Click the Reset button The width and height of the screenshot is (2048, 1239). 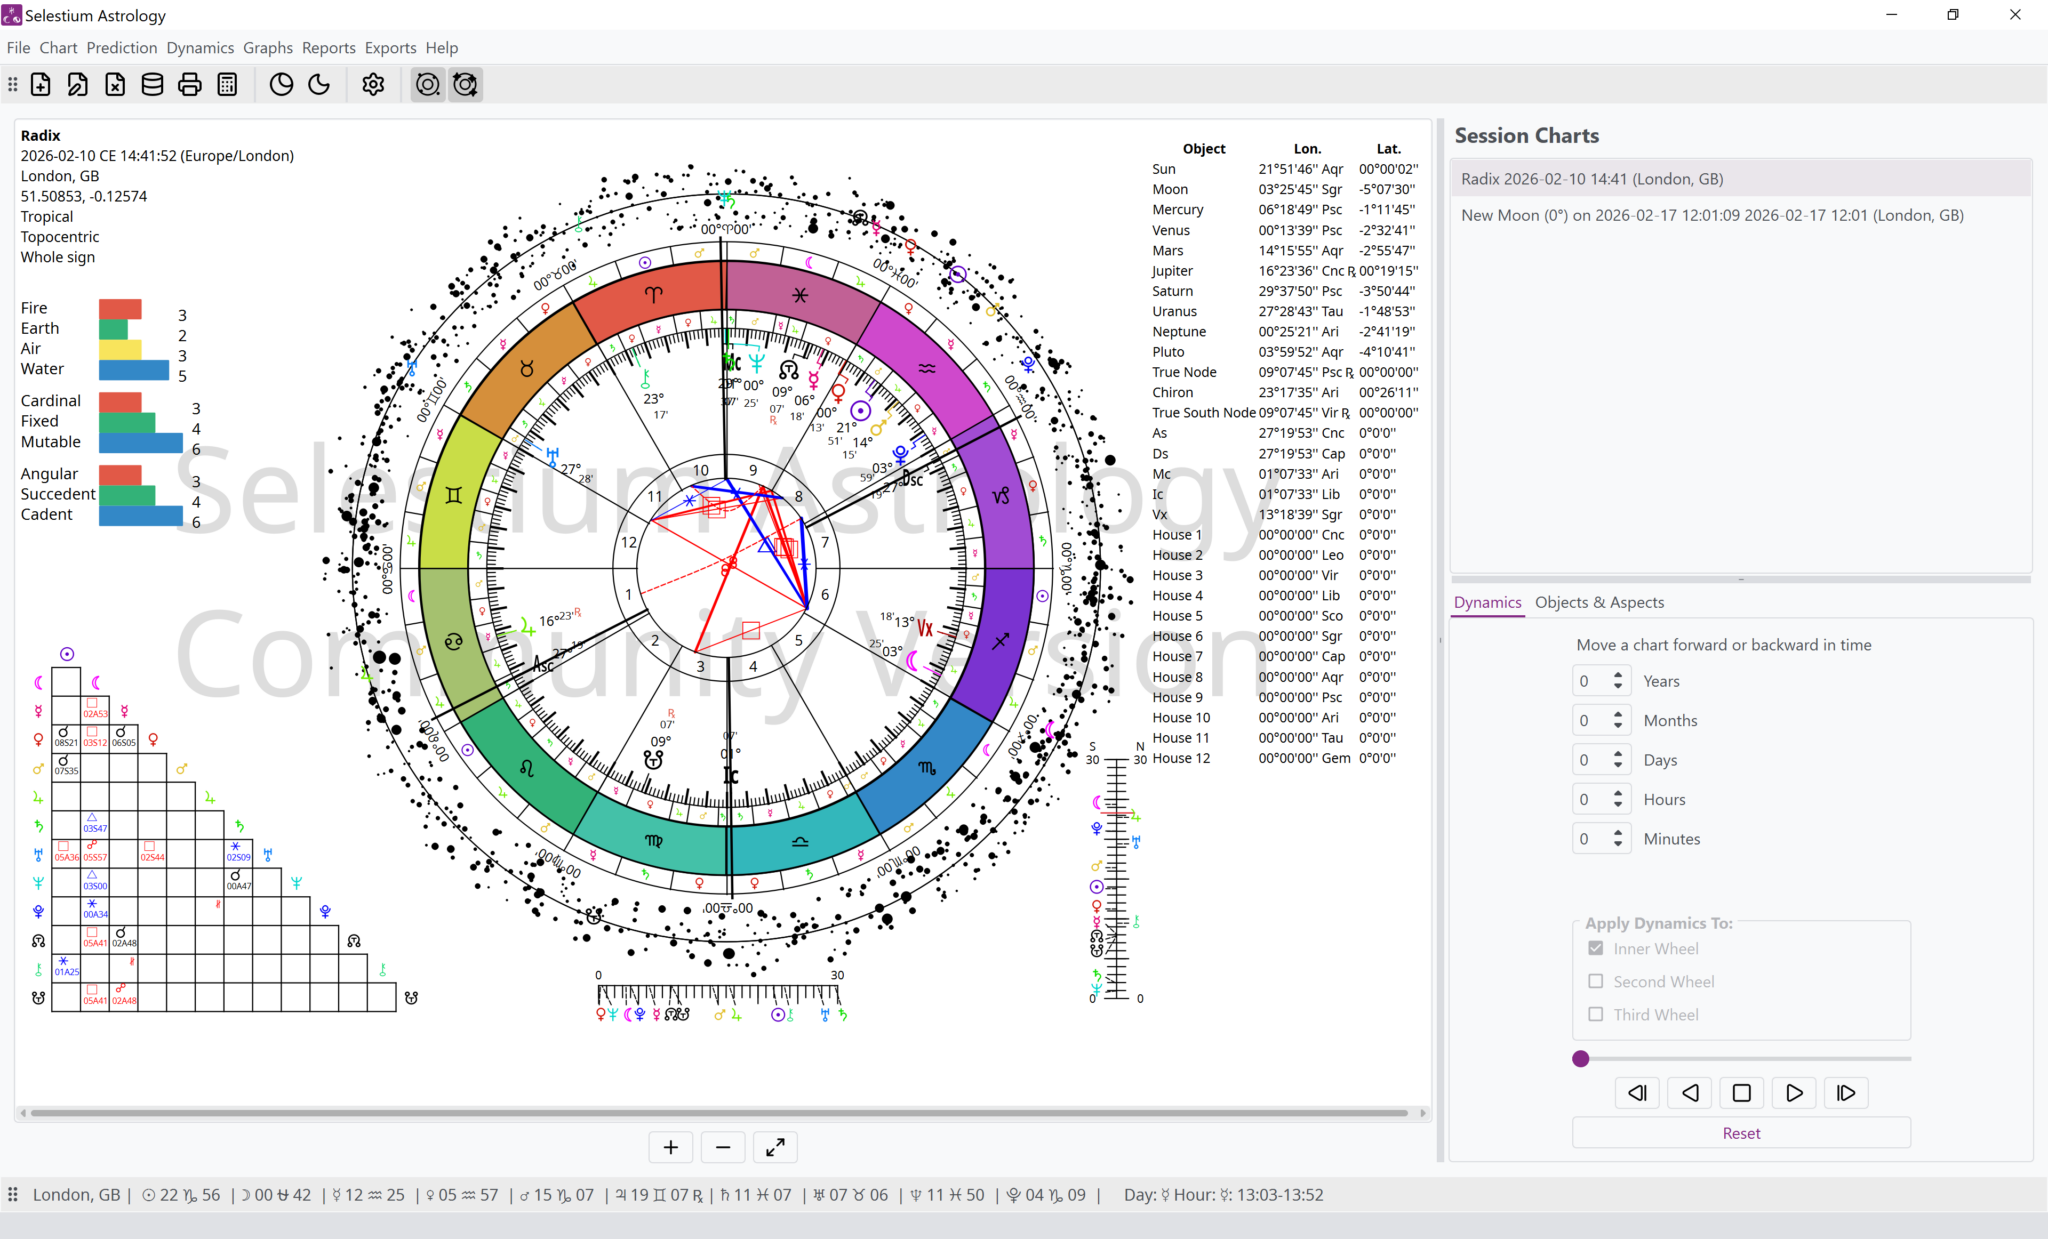pos(1740,1132)
